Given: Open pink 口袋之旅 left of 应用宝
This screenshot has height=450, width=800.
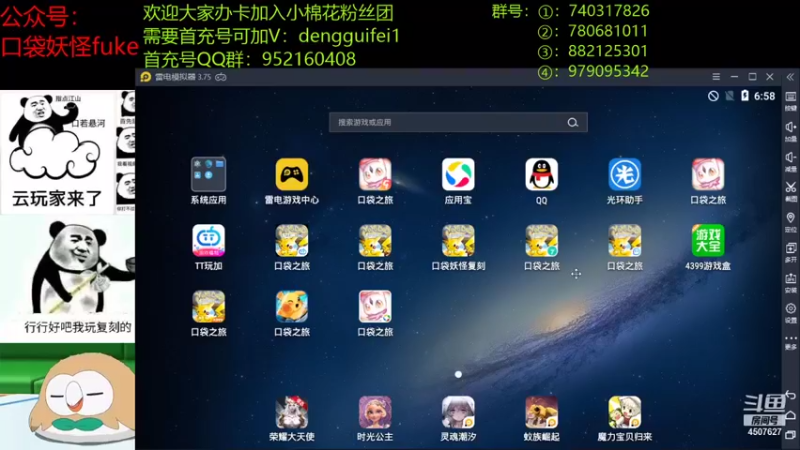Looking at the screenshot, I should pos(374,174).
